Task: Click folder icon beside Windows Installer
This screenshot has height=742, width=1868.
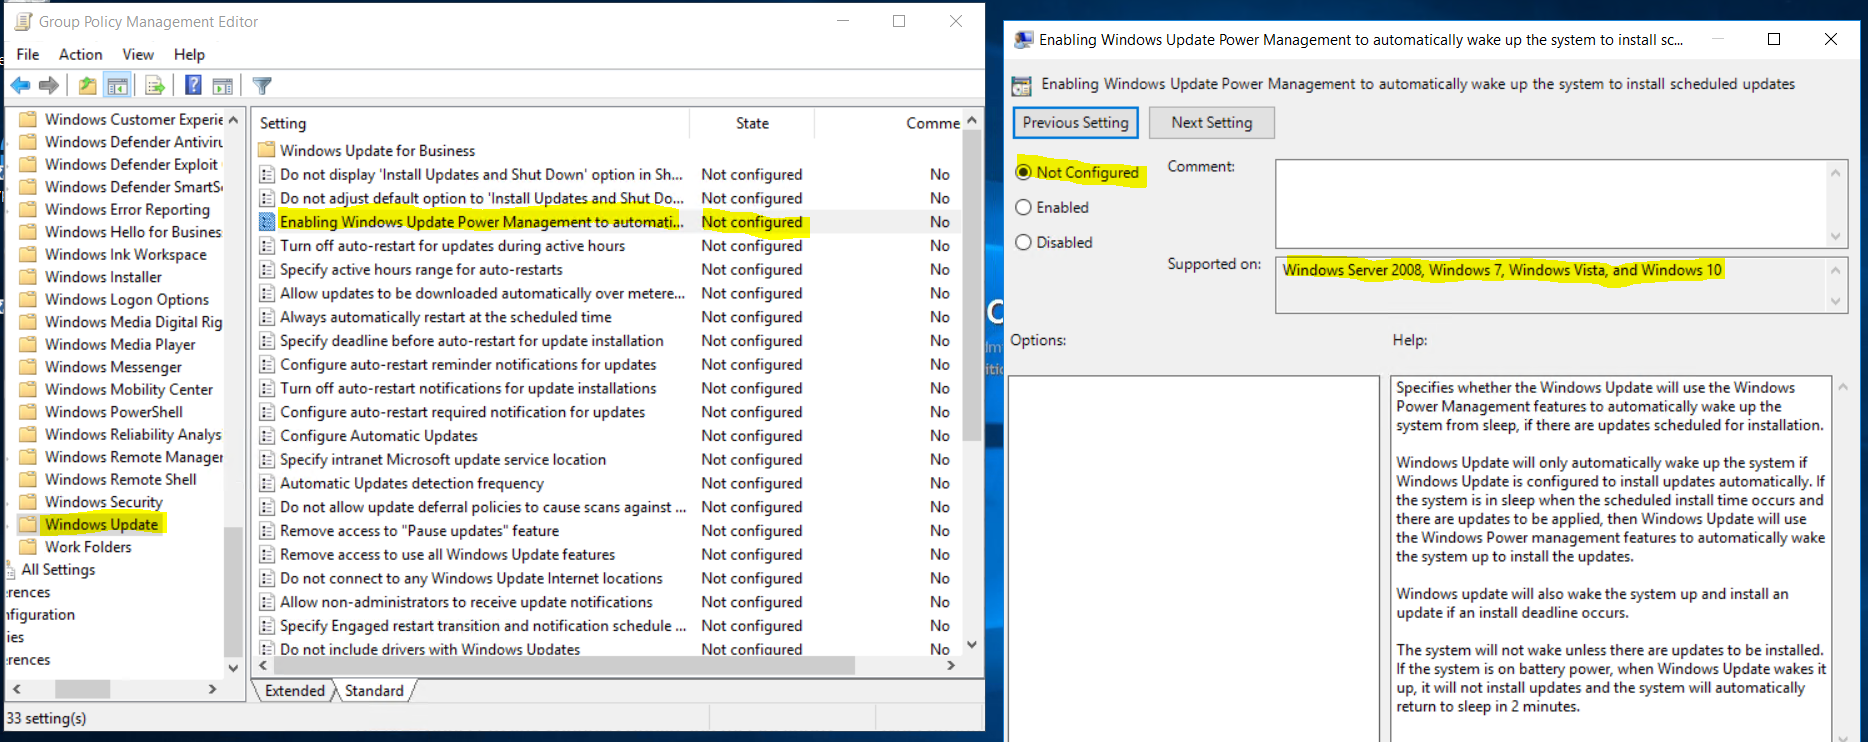Action: pyautogui.click(x=28, y=277)
